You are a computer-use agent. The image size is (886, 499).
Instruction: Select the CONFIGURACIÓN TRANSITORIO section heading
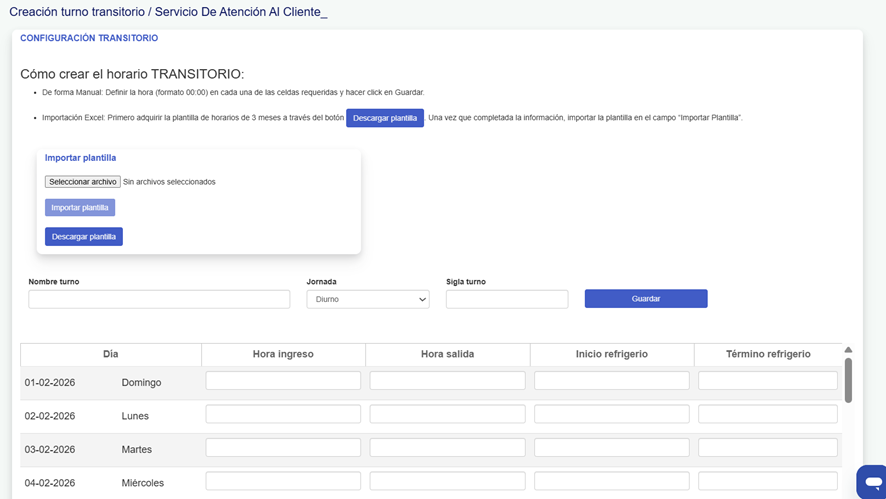click(89, 38)
